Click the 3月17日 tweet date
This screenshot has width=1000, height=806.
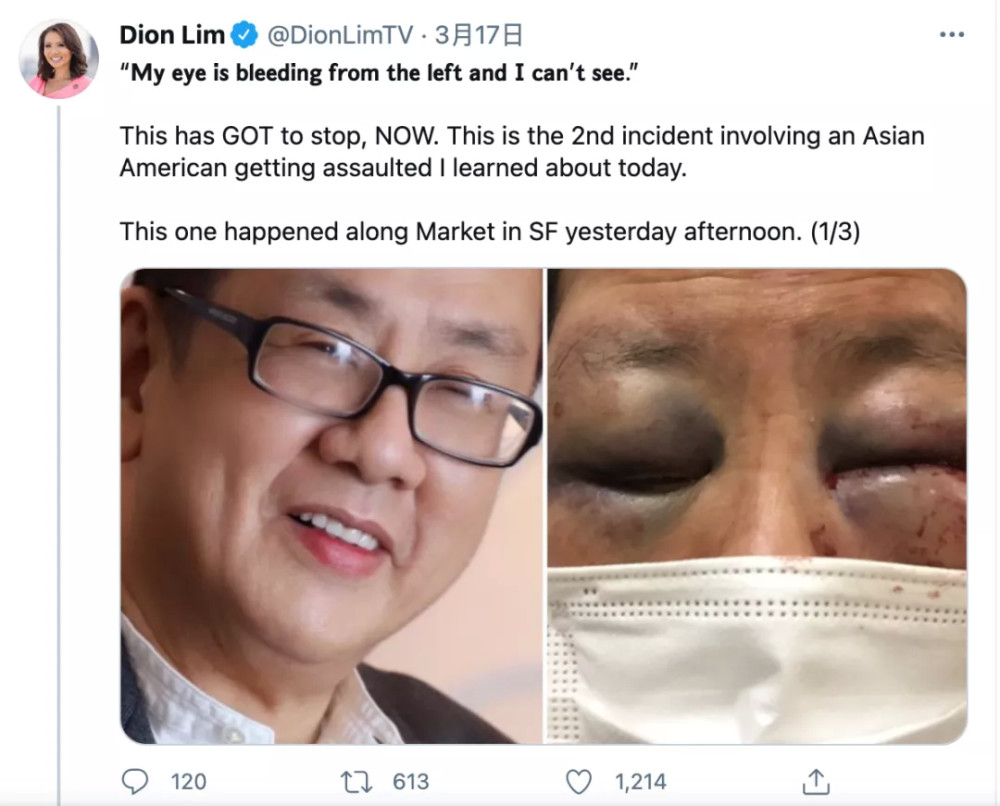[478, 35]
